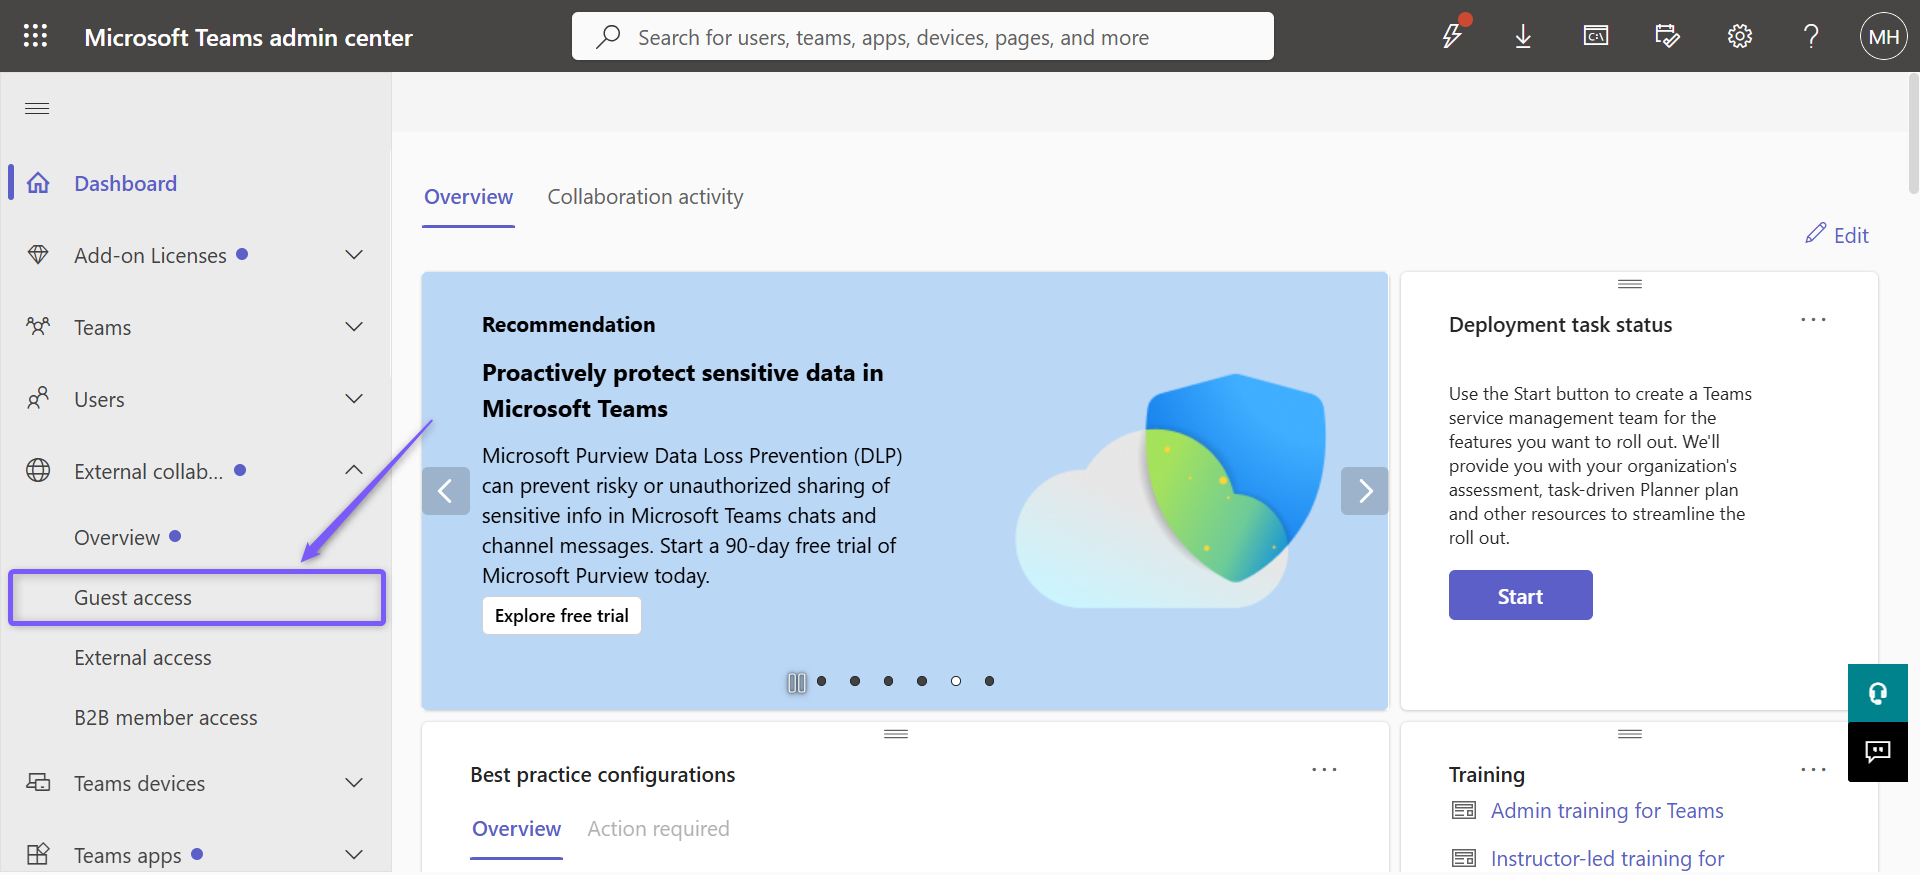Open the feedback chat bubble icon
The height and width of the screenshot is (875, 1920).
coord(1878,752)
